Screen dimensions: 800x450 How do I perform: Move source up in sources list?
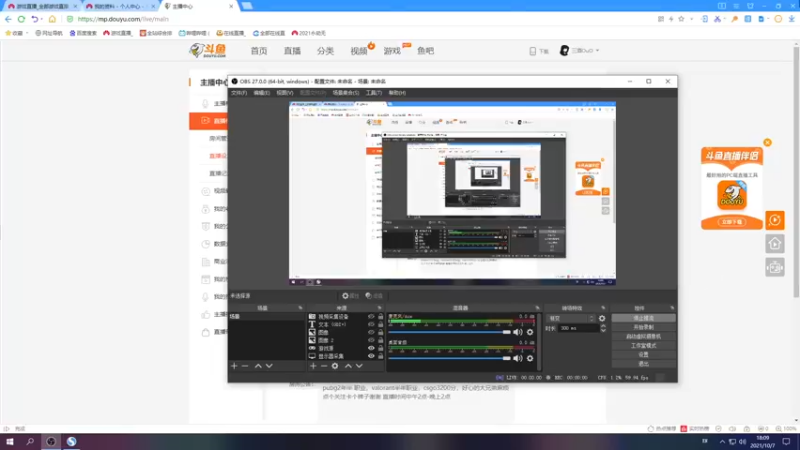348,366
